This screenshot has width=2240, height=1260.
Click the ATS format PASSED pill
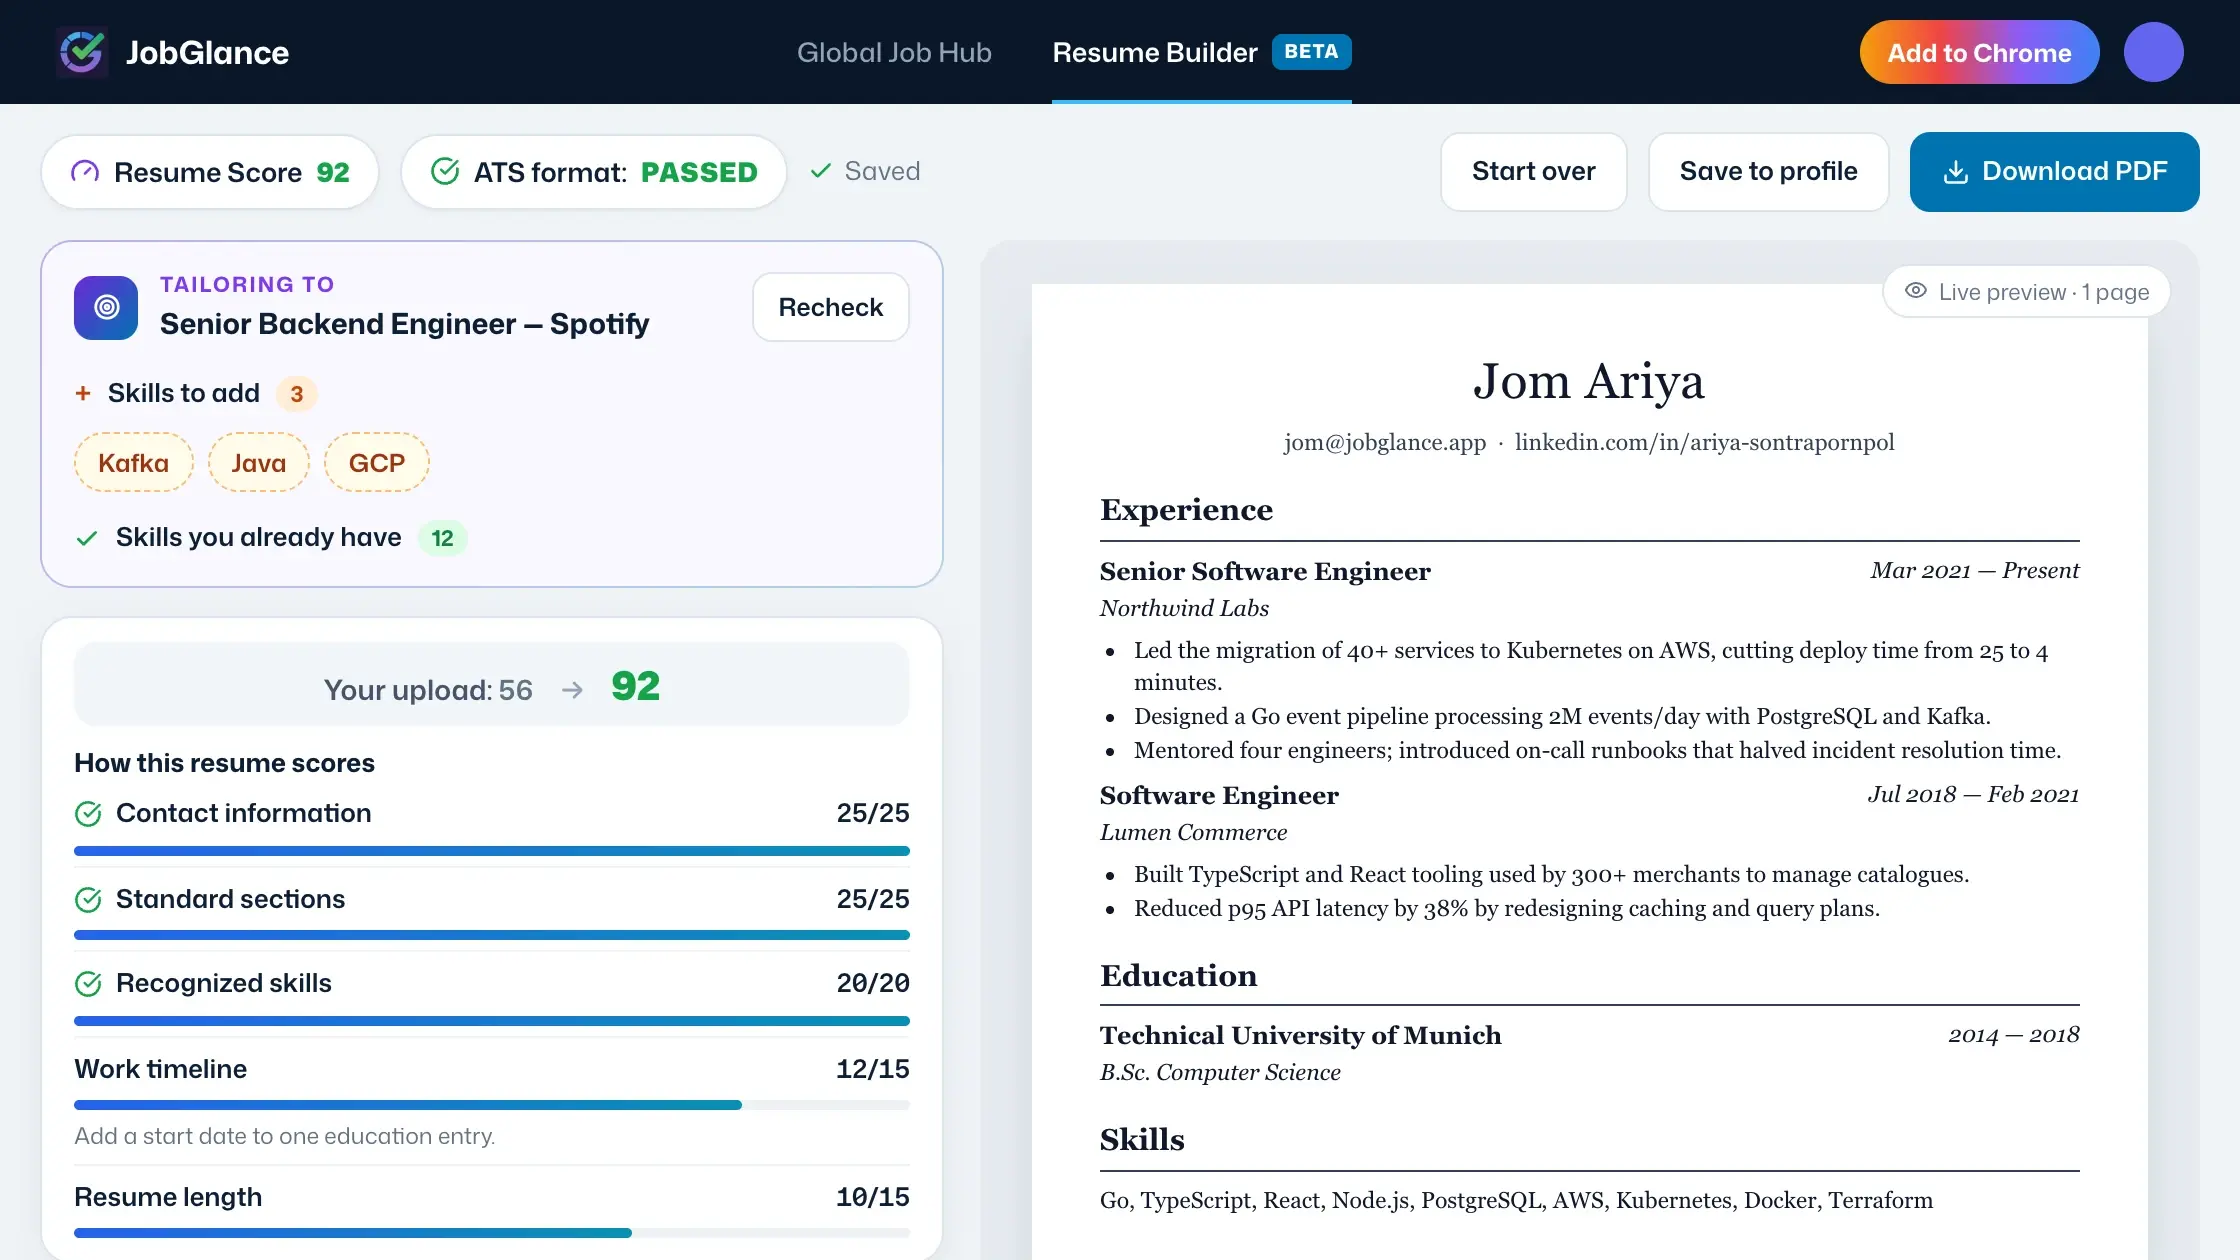coord(594,172)
